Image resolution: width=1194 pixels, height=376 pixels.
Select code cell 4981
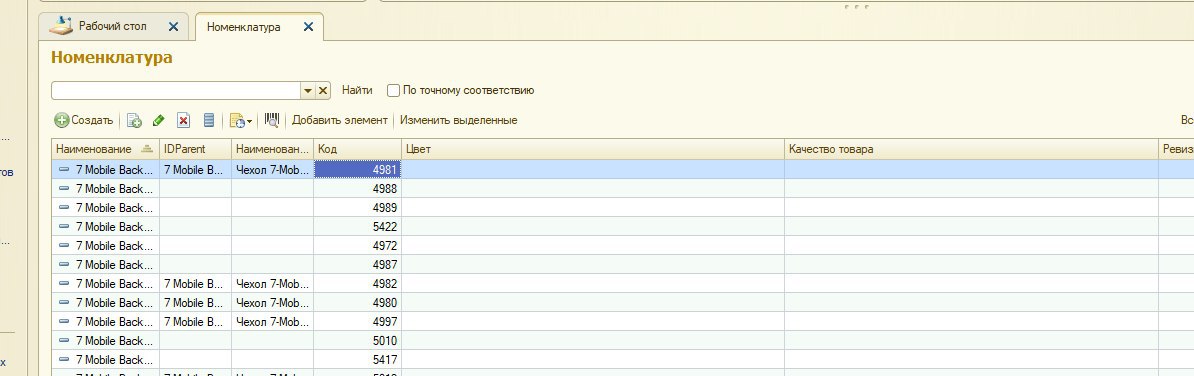(357, 170)
